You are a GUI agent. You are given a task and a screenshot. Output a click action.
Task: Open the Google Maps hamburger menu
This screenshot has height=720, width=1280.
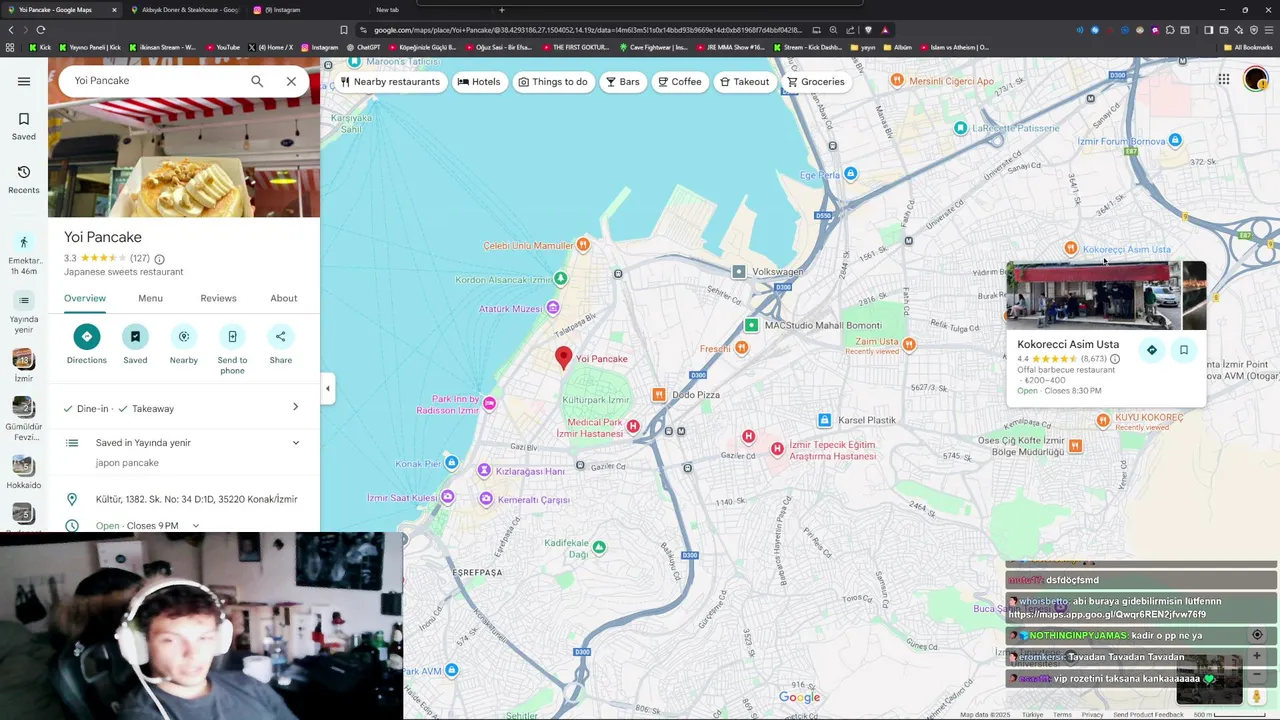point(24,81)
